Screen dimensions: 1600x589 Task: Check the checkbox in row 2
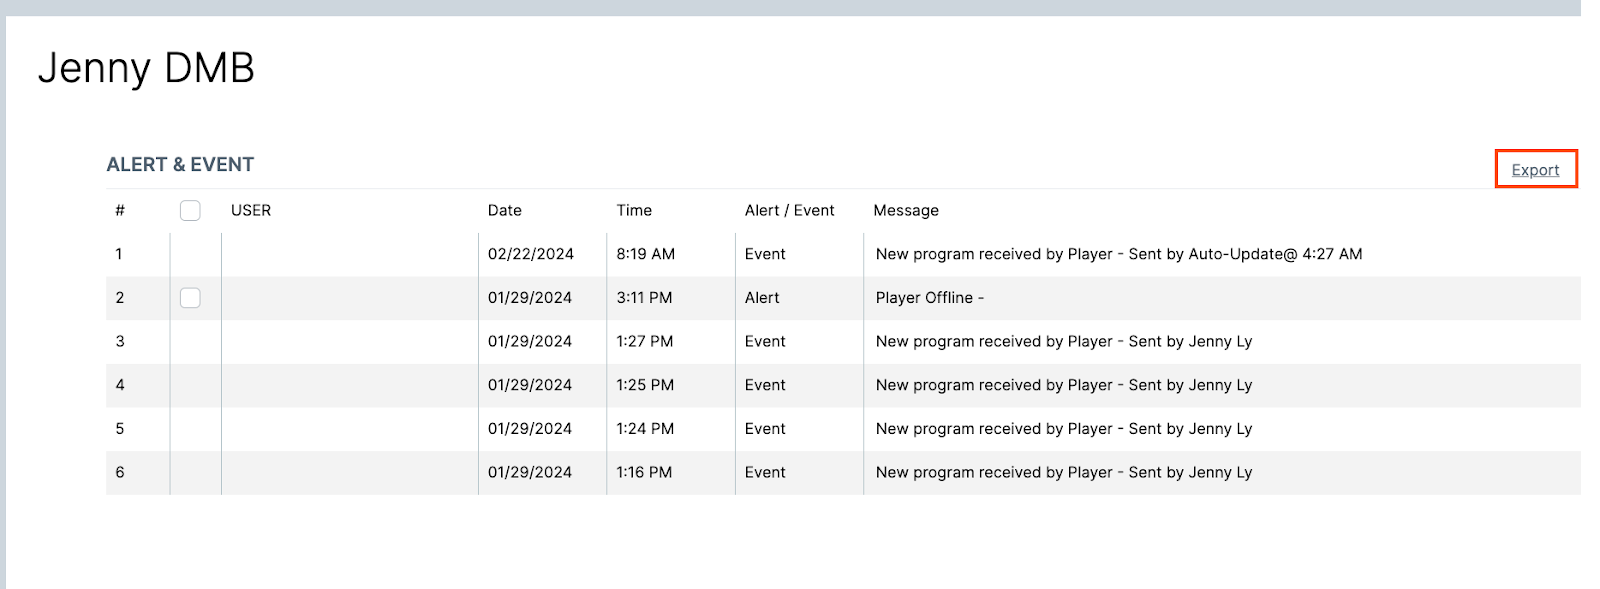point(190,298)
